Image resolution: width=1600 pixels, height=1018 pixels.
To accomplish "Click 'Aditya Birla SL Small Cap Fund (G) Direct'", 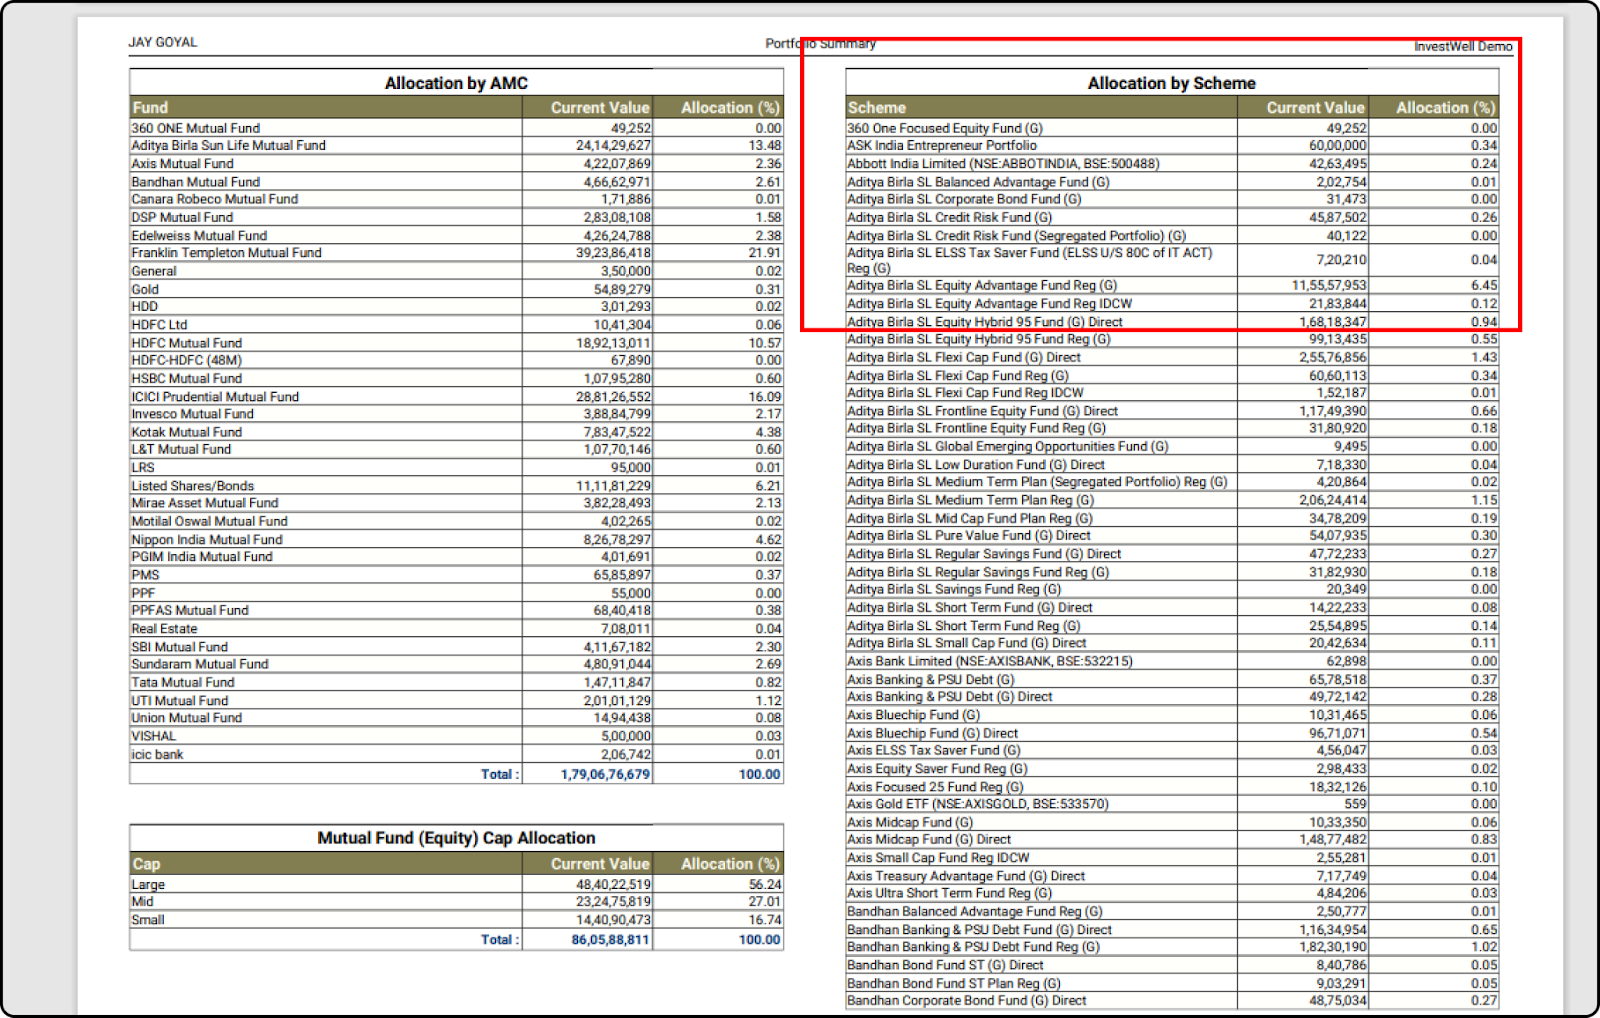I will coord(1172,643).
